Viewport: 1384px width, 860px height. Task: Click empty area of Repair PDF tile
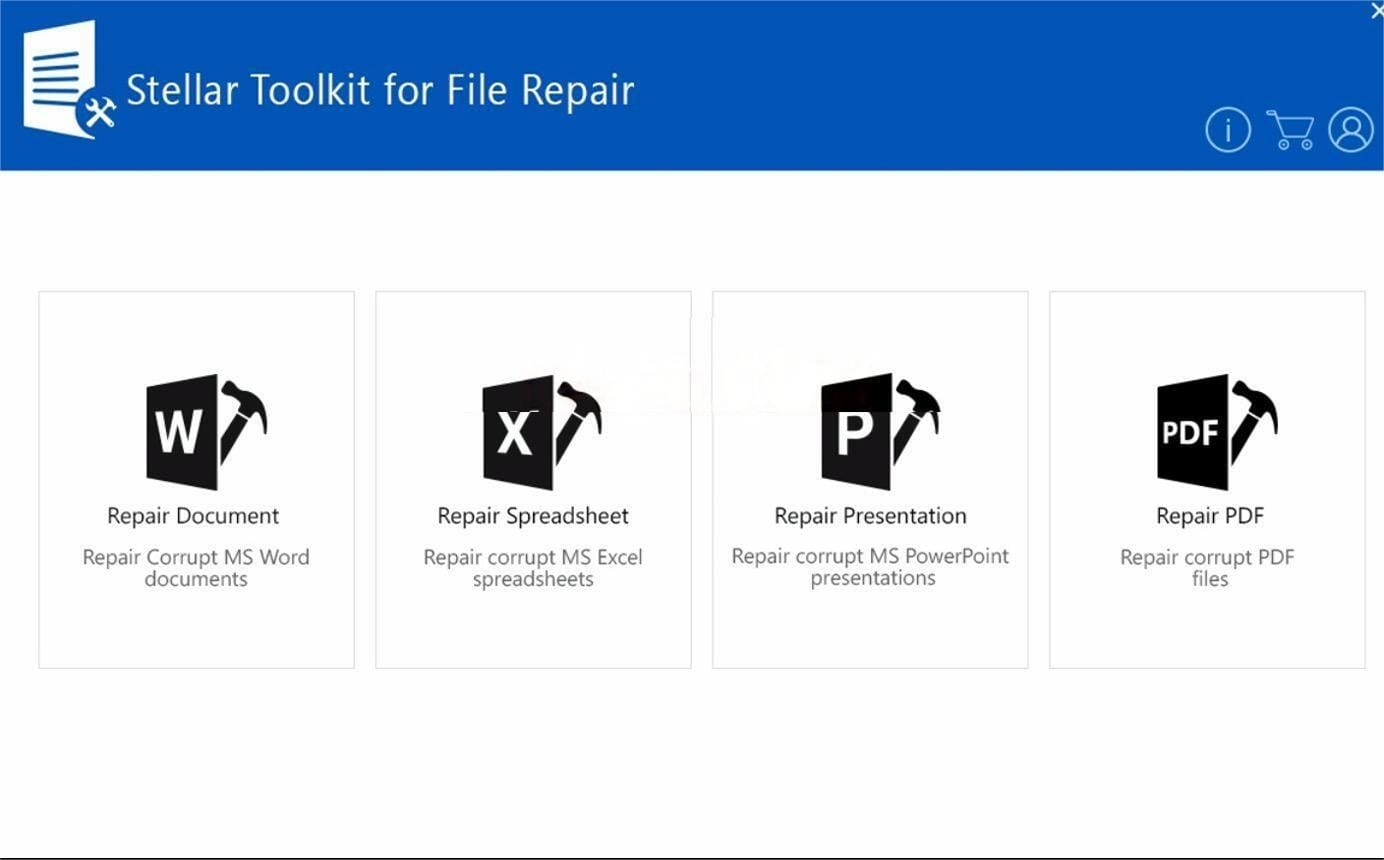point(1207,630)
